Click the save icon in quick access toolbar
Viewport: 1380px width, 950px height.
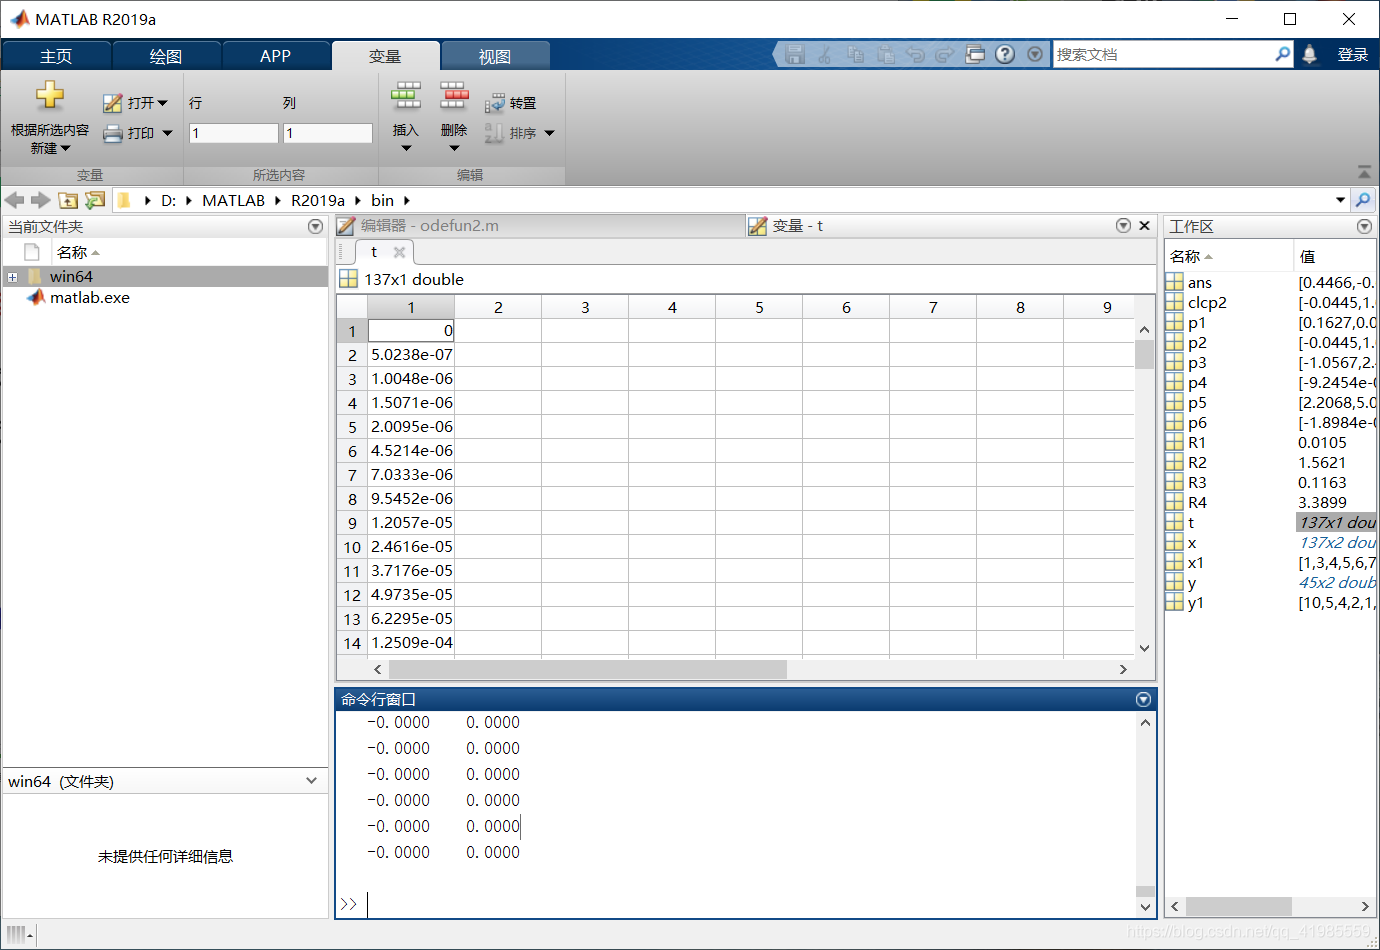795,54
